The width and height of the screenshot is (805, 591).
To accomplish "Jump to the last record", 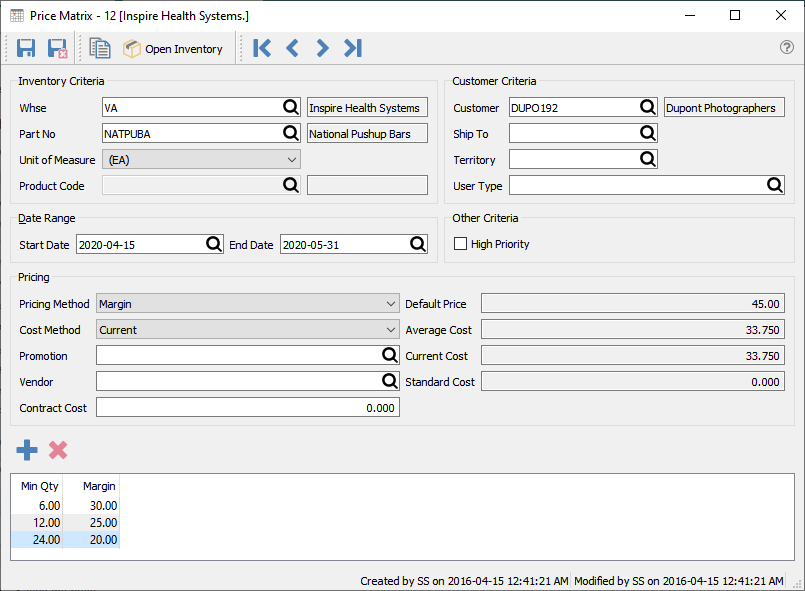I will tap(352, 48).
